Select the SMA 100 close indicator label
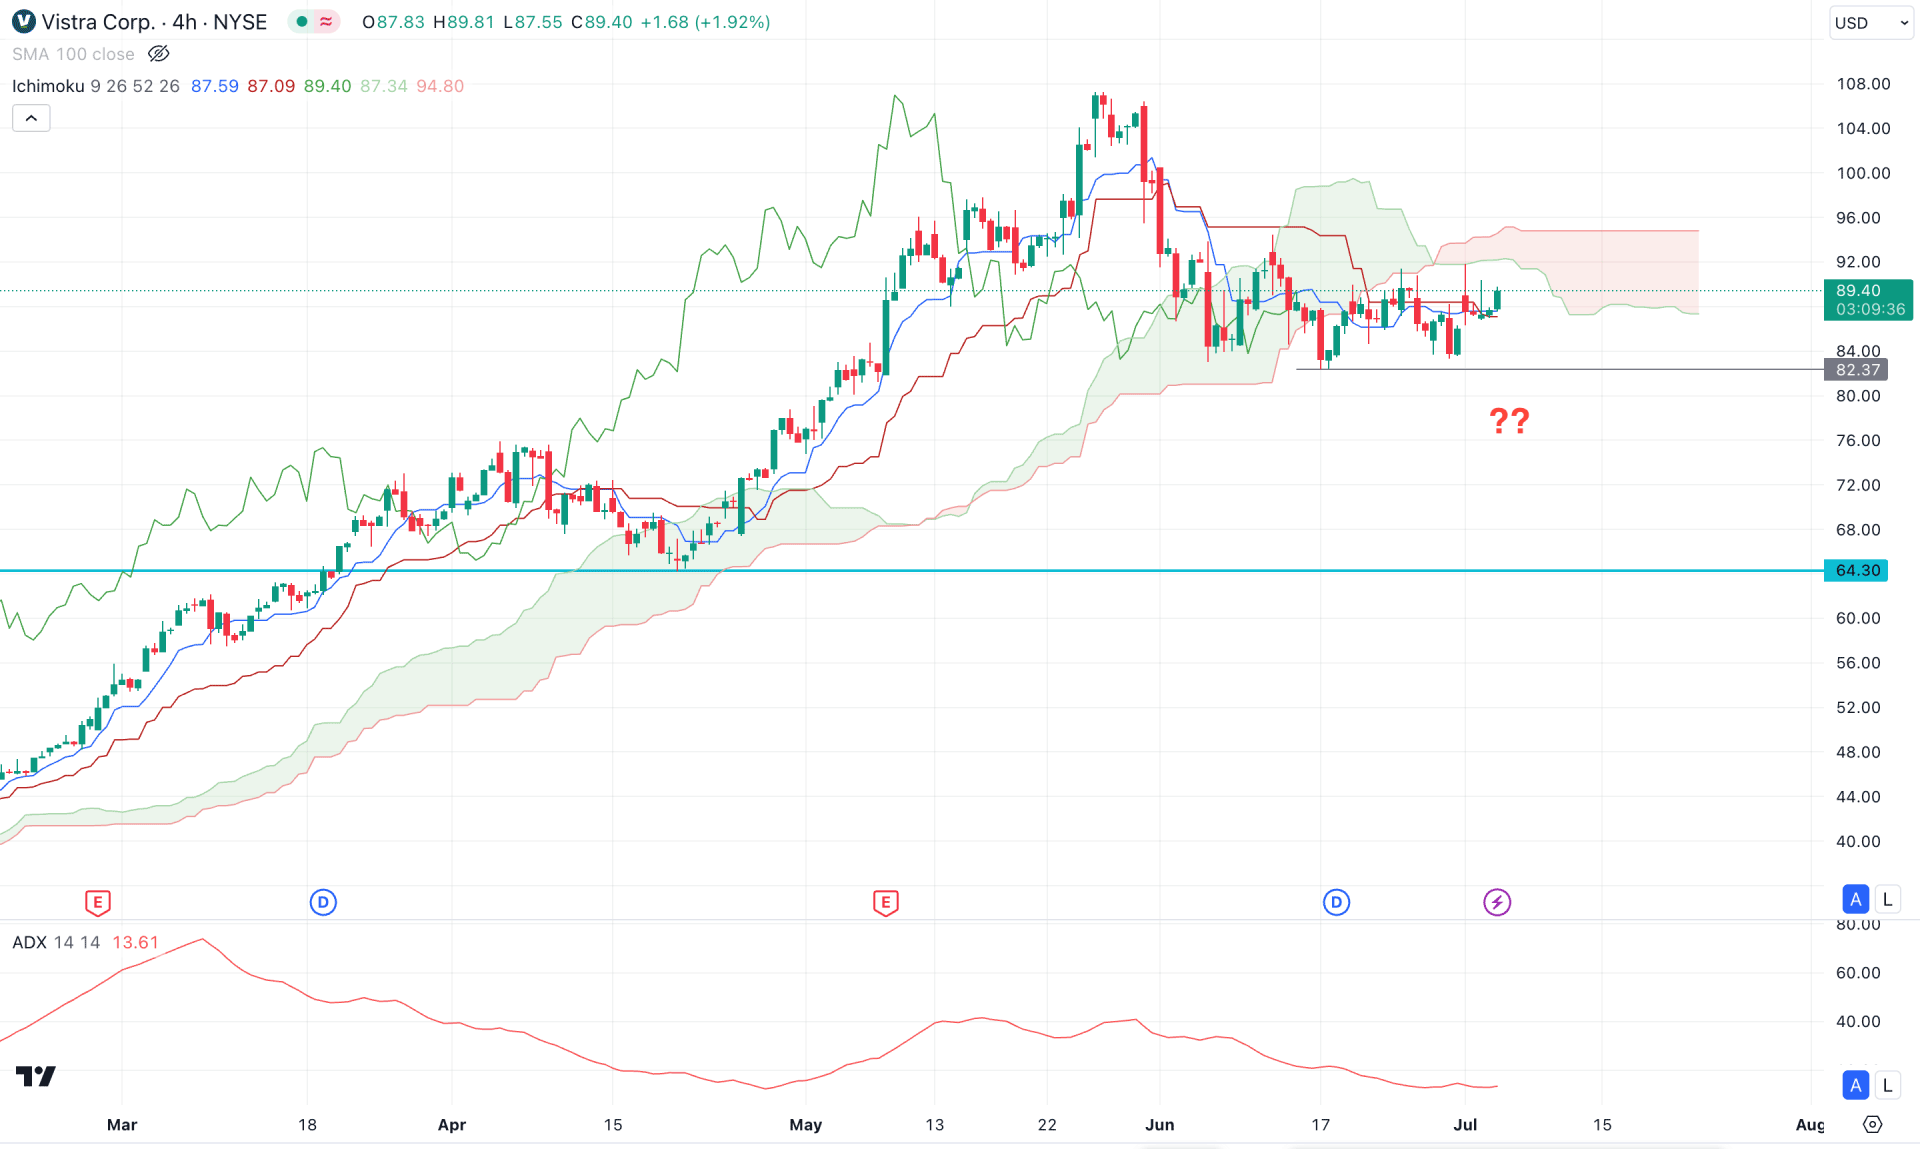Image resolution: width=1920 pixels, height=1149 pixels. click(73, 54)
